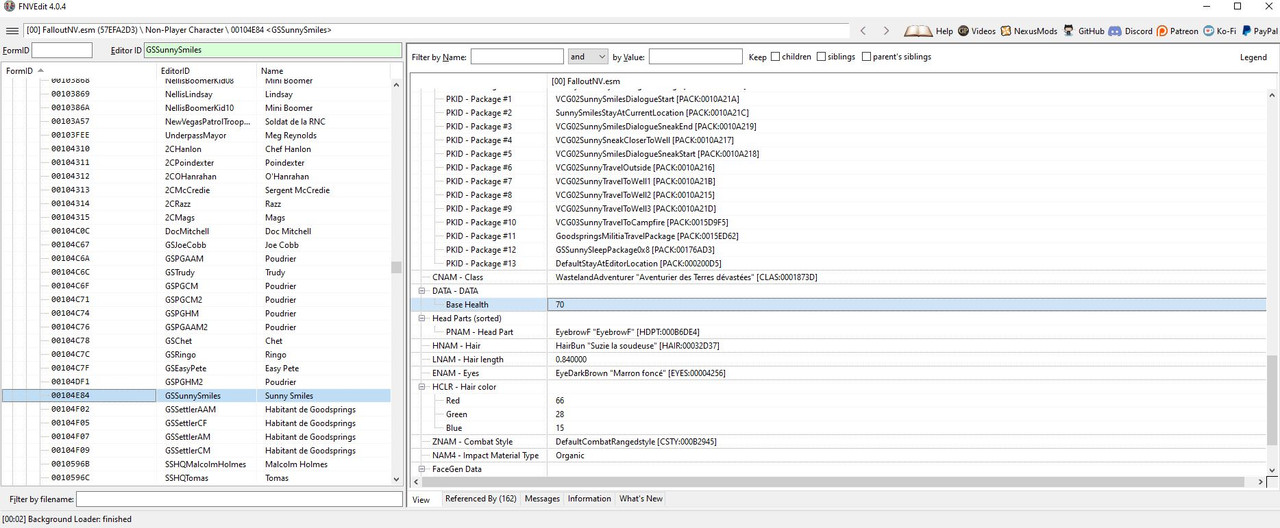Select the GSJoeCobb record row
This screenshot has height=528, width=1280.
[196, 245]
